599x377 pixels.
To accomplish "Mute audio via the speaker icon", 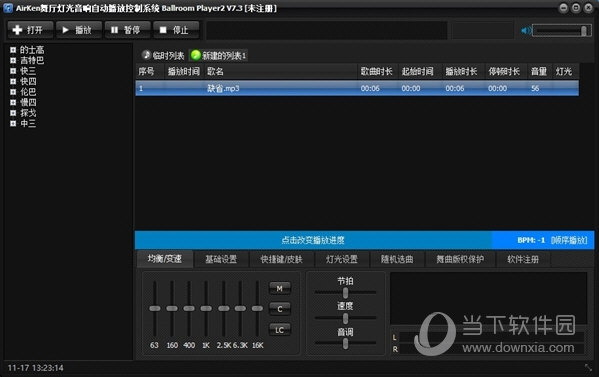I will point(526,31).
